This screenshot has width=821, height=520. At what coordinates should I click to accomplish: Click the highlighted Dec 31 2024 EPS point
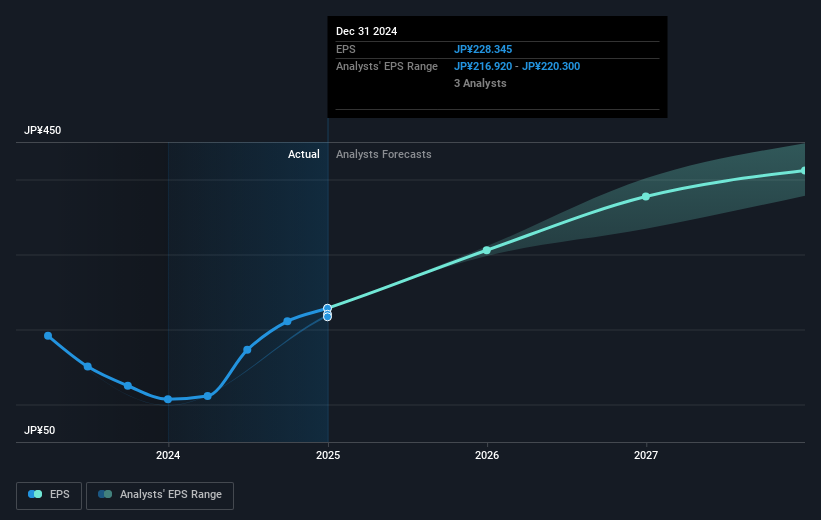327,308
